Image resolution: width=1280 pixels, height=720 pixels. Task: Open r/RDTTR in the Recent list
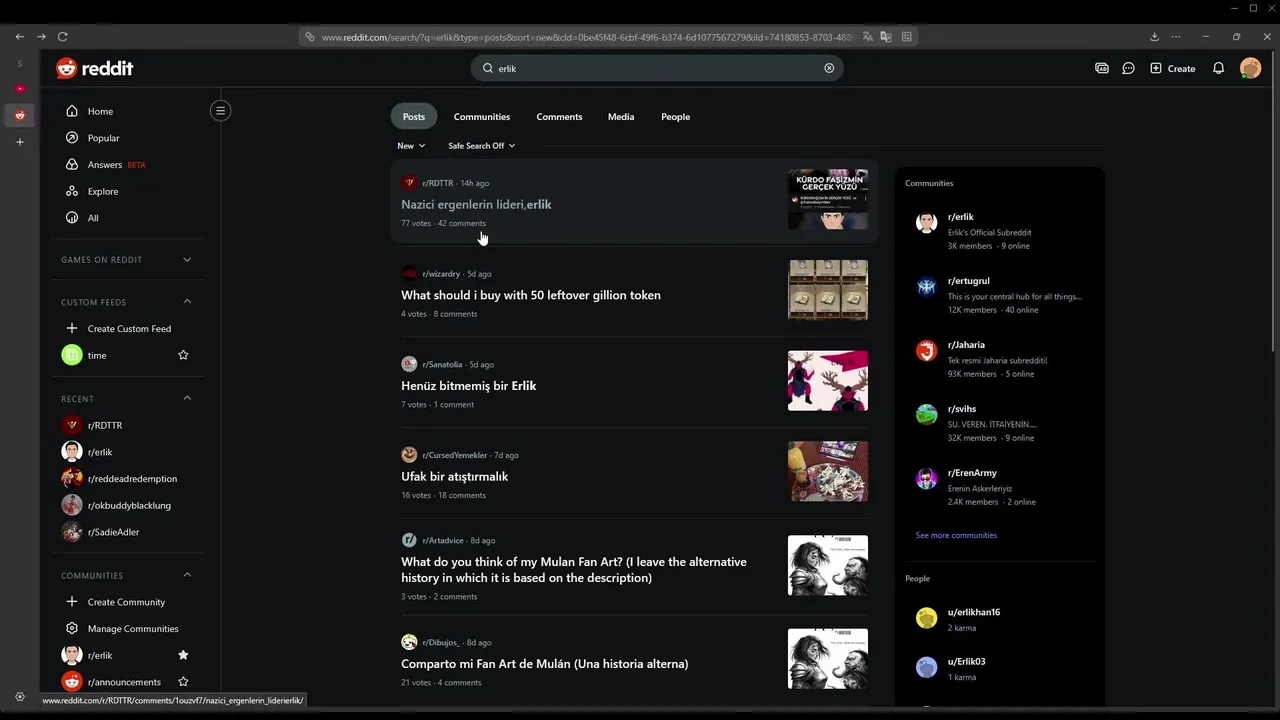pyautogui.click(x=105, y=425)
